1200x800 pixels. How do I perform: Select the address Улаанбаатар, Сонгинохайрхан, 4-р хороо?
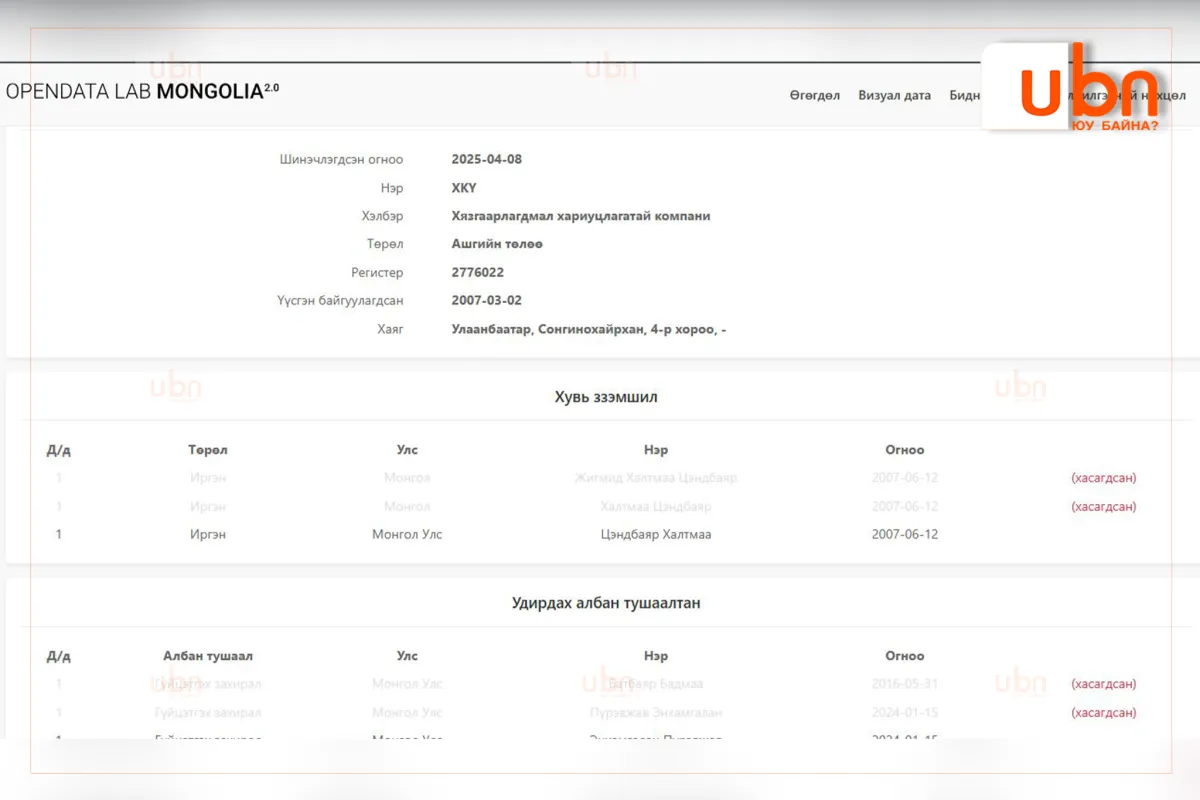click(588, 329)
